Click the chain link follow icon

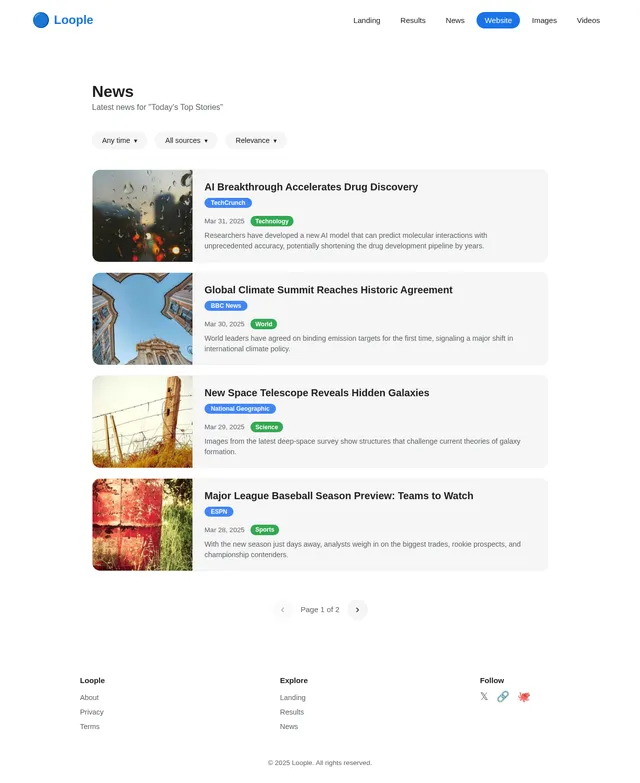click(503, 696)
